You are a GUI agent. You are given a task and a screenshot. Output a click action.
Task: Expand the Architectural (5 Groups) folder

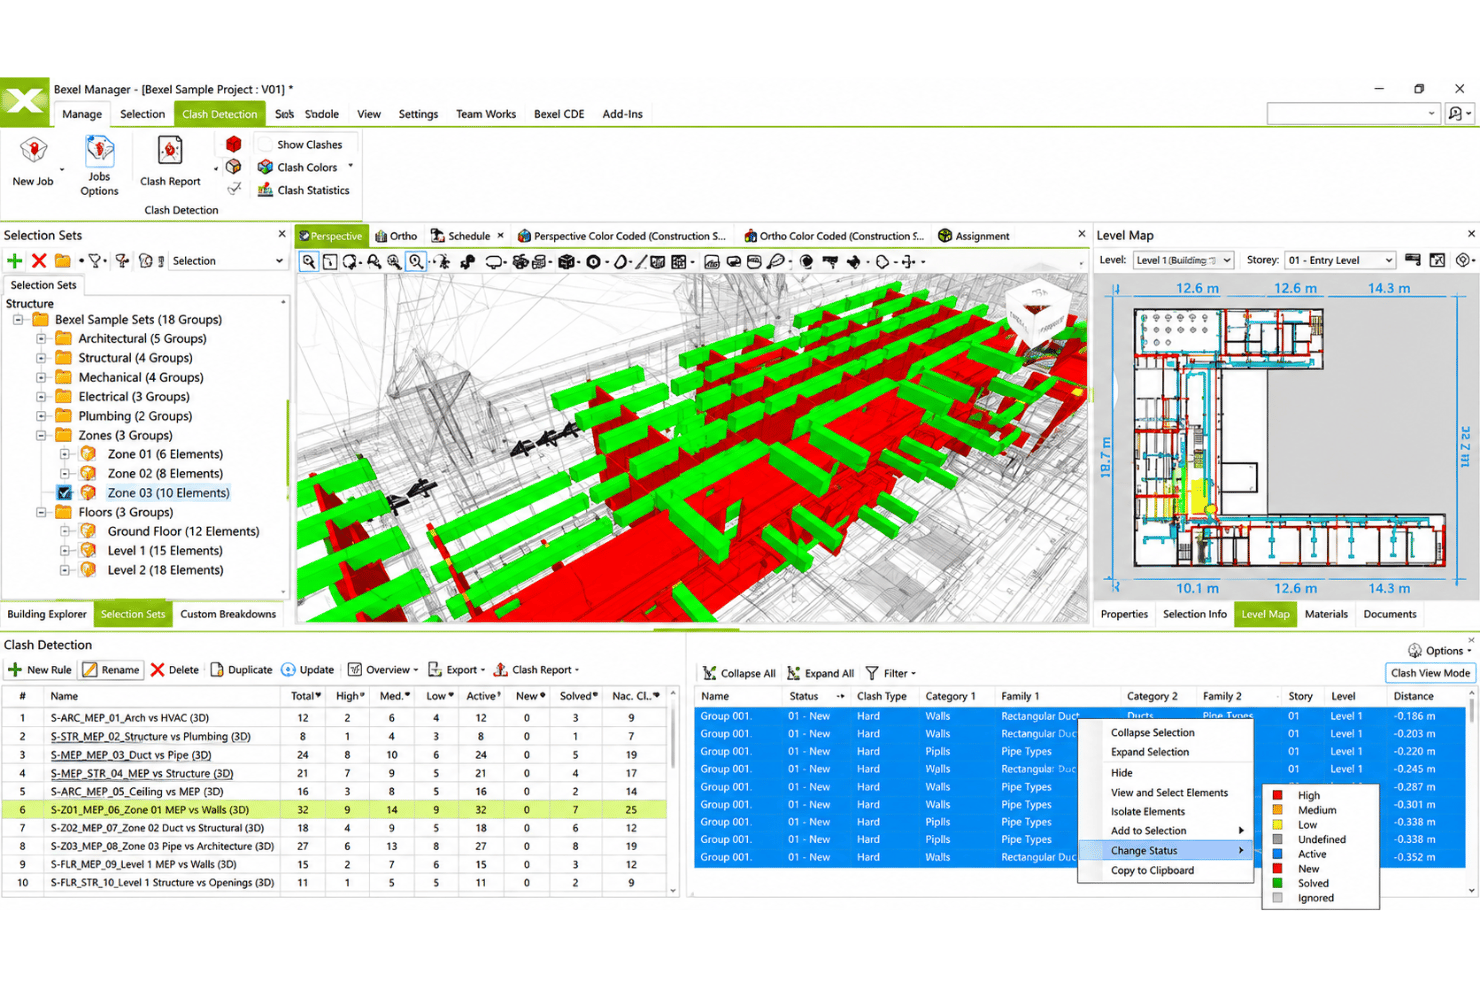41,339
